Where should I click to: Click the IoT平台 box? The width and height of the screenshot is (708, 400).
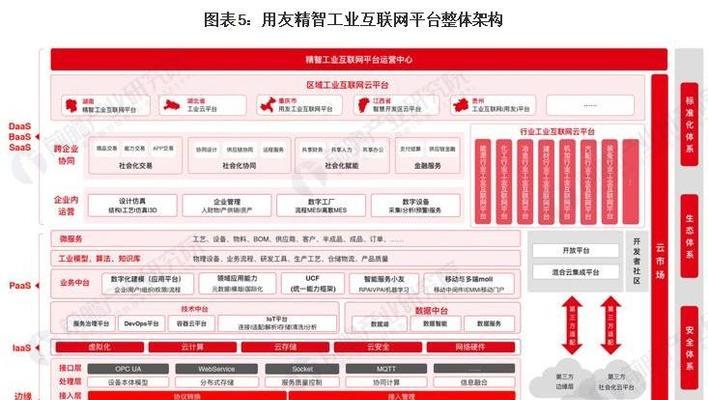click(x=277, y=323)
